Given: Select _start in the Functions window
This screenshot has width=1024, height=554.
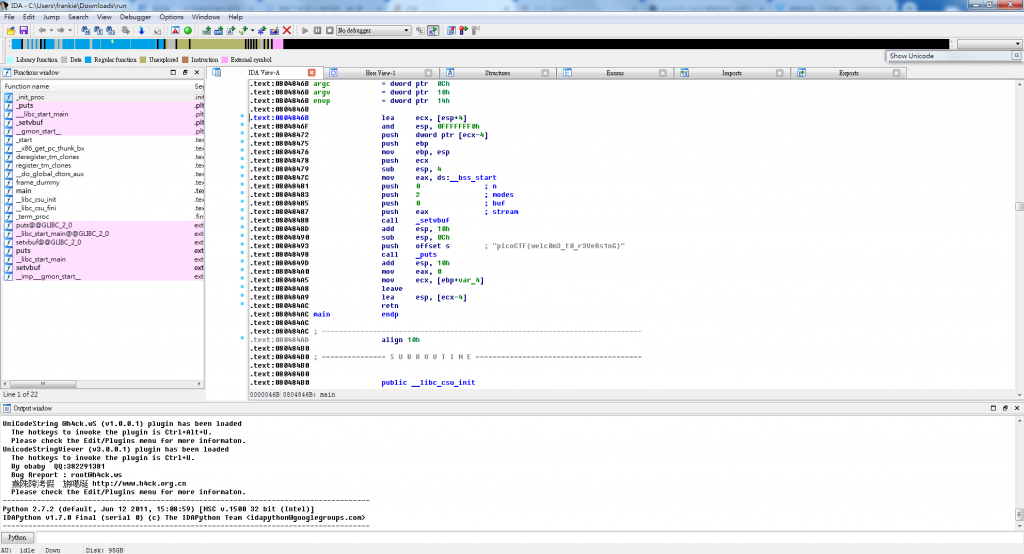Looking at the screenshot, I should (x=24, y=140).
